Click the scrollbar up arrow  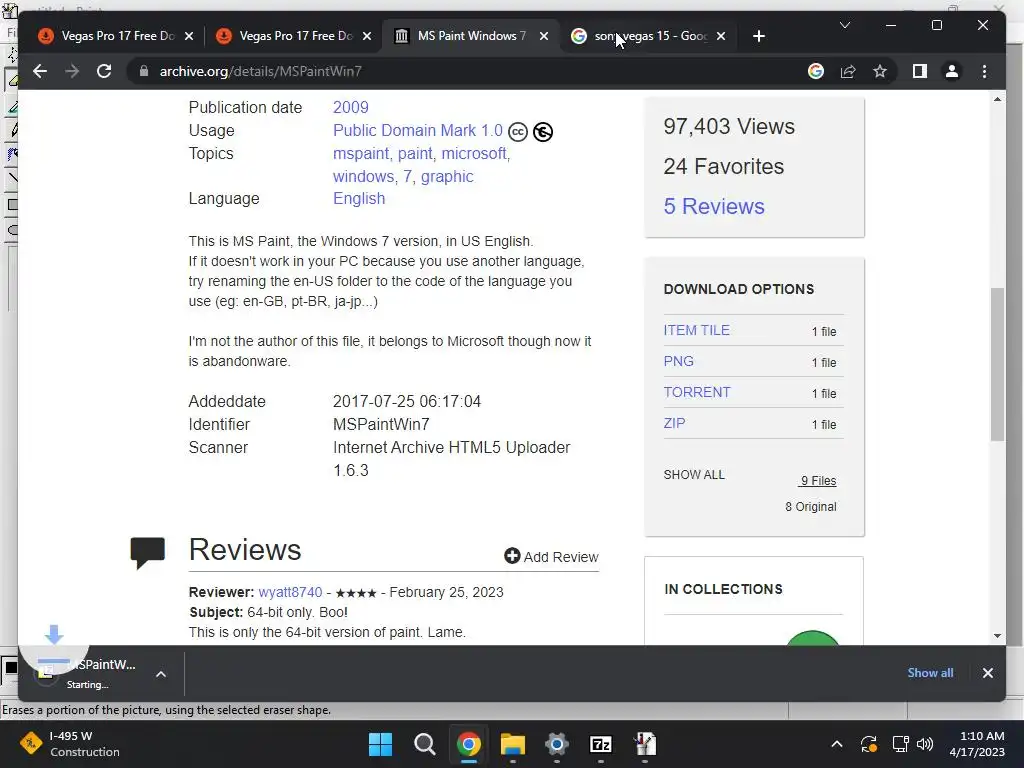[997, 99]
